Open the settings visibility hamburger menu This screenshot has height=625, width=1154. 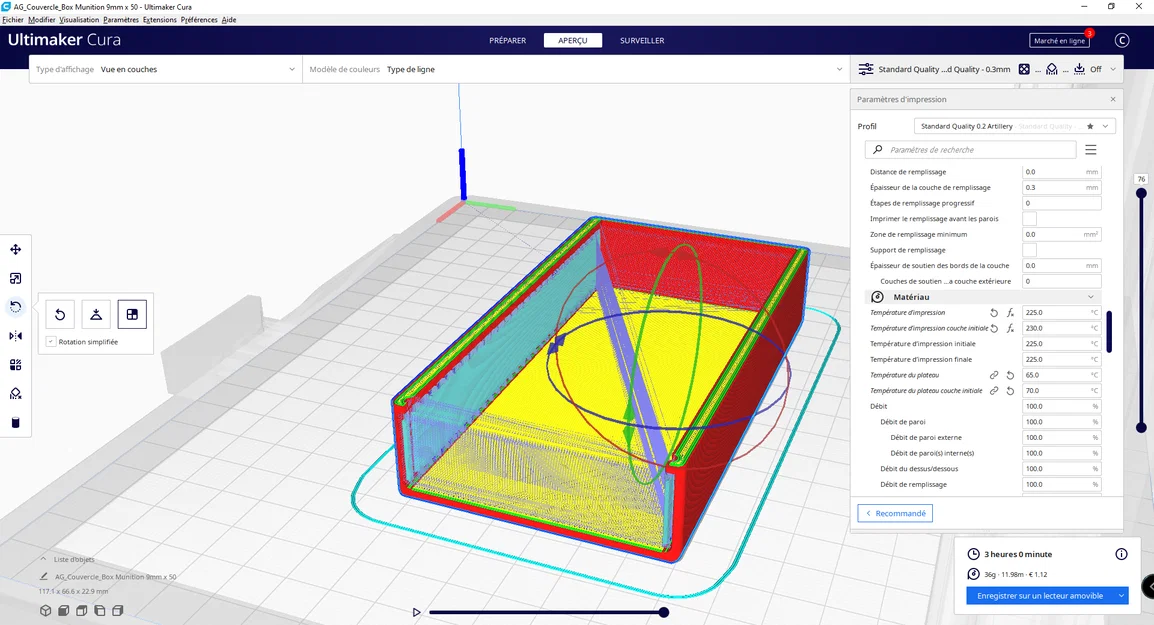[1091, 149]
